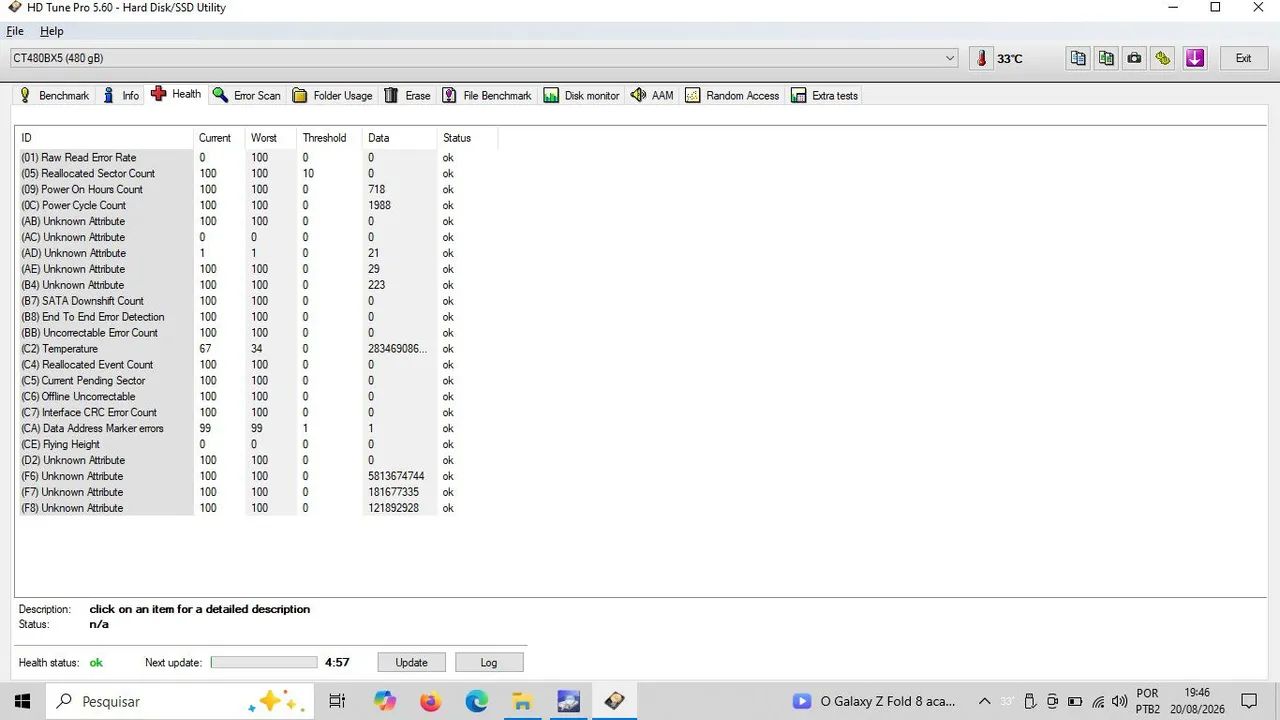Switch to the Benchmark tab
The width and height of the screenshot is (1280, 720).
point(55,96)
